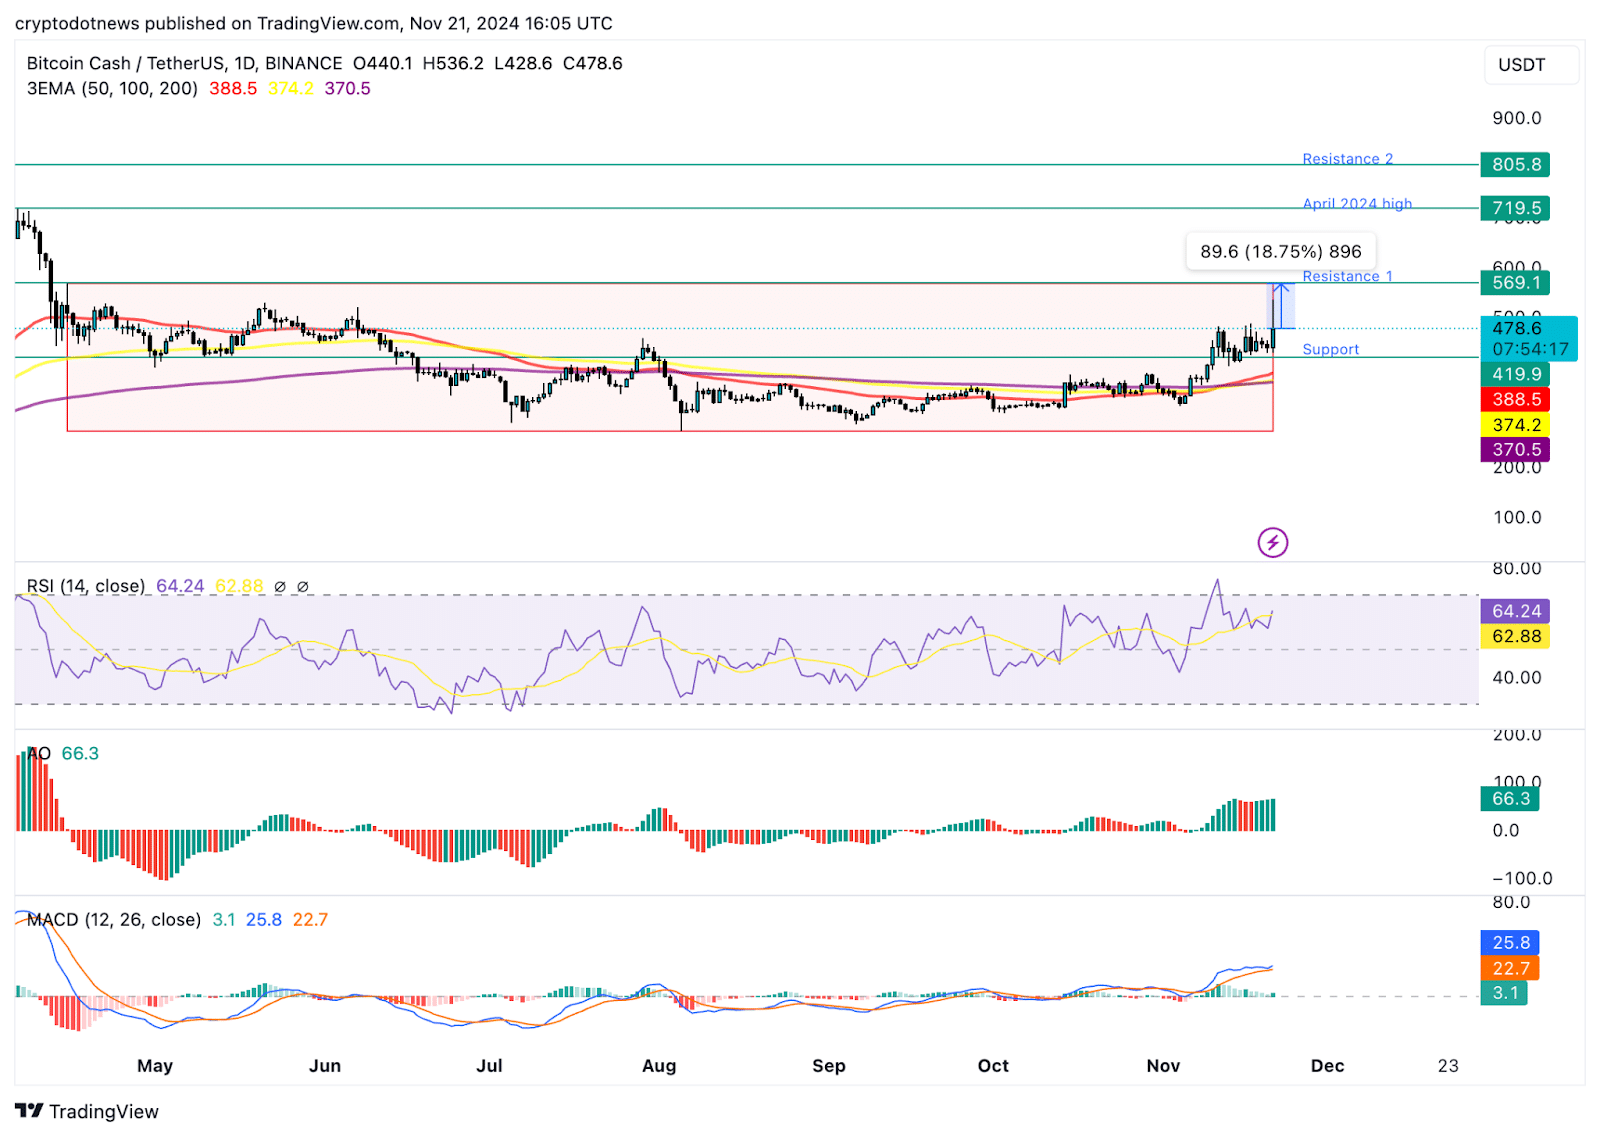This screenshot has height=1137, width=1600.
Task: Click the red 388.5 EMA price tag
Action: tap(1515, 399)
